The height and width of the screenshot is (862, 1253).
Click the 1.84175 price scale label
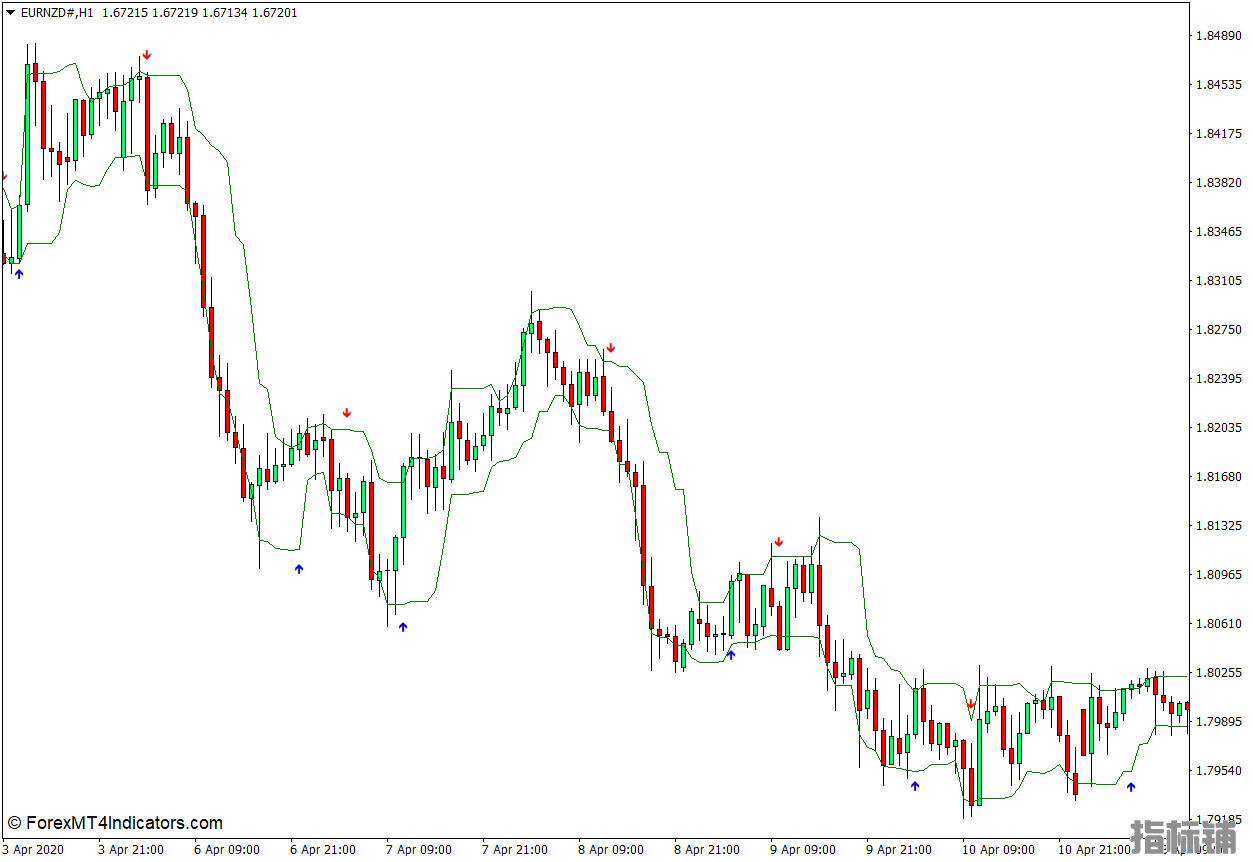tap(1219, 134)
